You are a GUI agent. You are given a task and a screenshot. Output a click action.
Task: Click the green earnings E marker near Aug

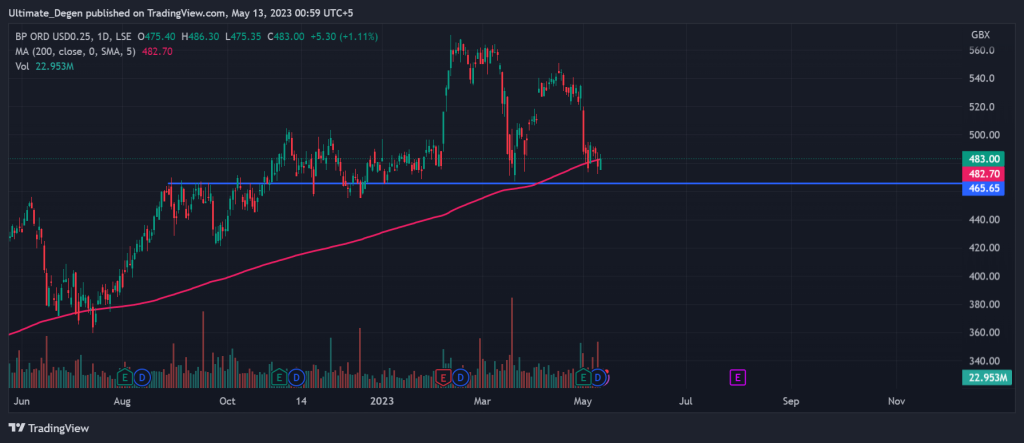pyautogui.click(x=125, y=377)
